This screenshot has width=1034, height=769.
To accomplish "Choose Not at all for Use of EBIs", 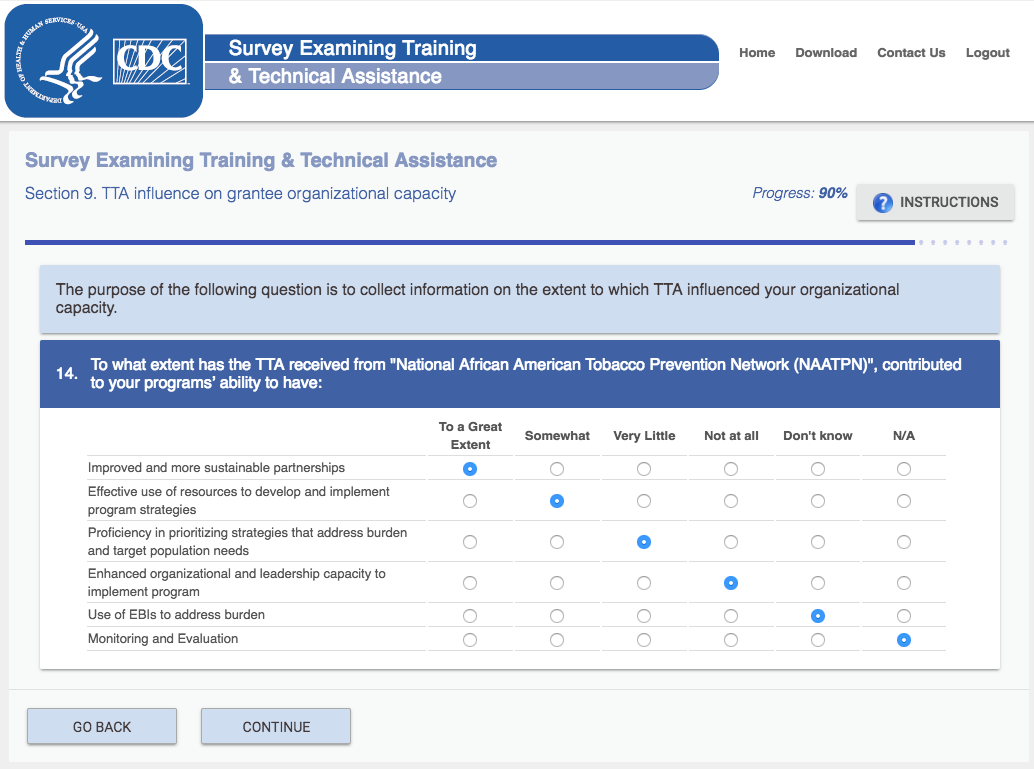I will (x=731, y=616).
